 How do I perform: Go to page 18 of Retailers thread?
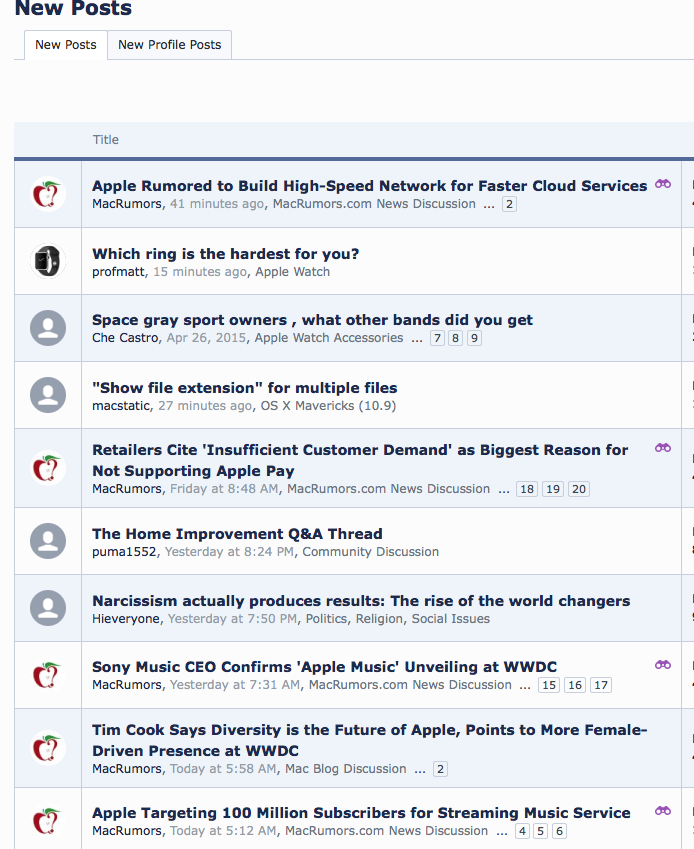click(527, 489)
